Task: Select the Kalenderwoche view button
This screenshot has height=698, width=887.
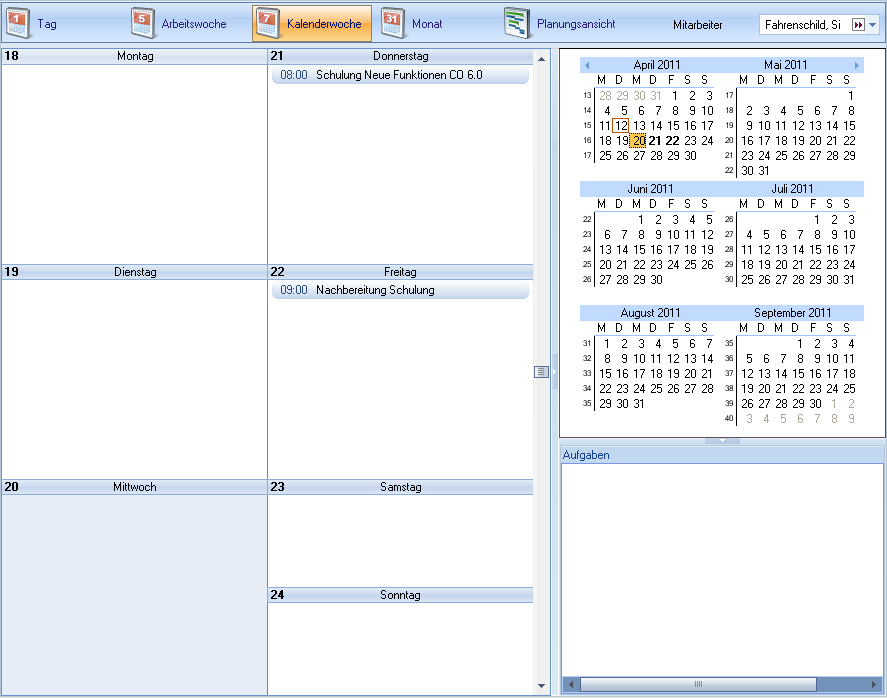Action: [x=311, y=23]
